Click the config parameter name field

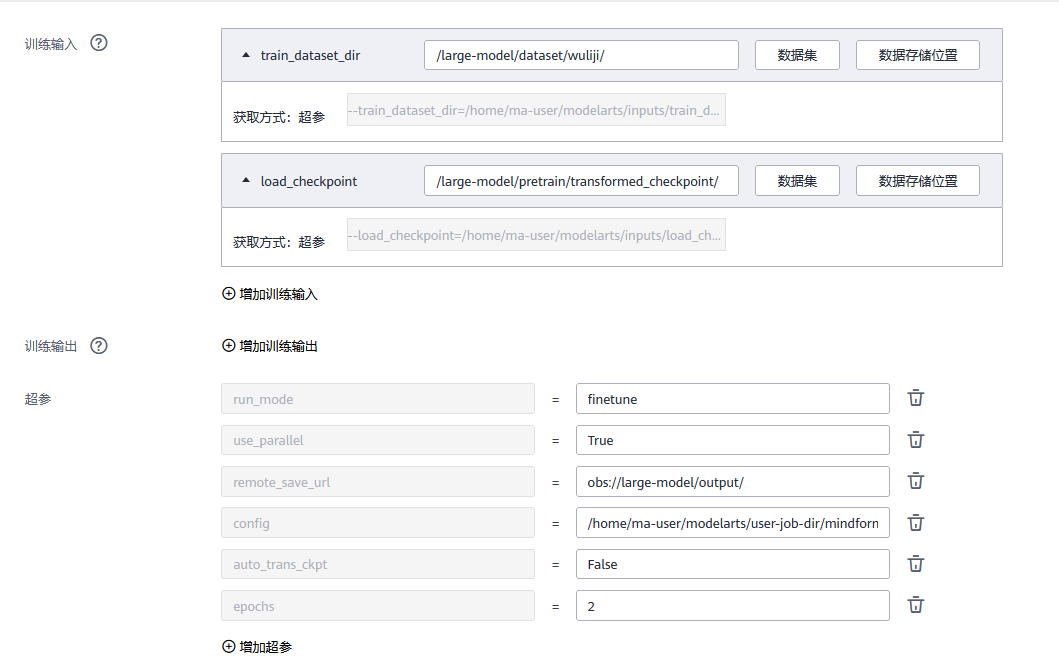(x=378, y=523)
